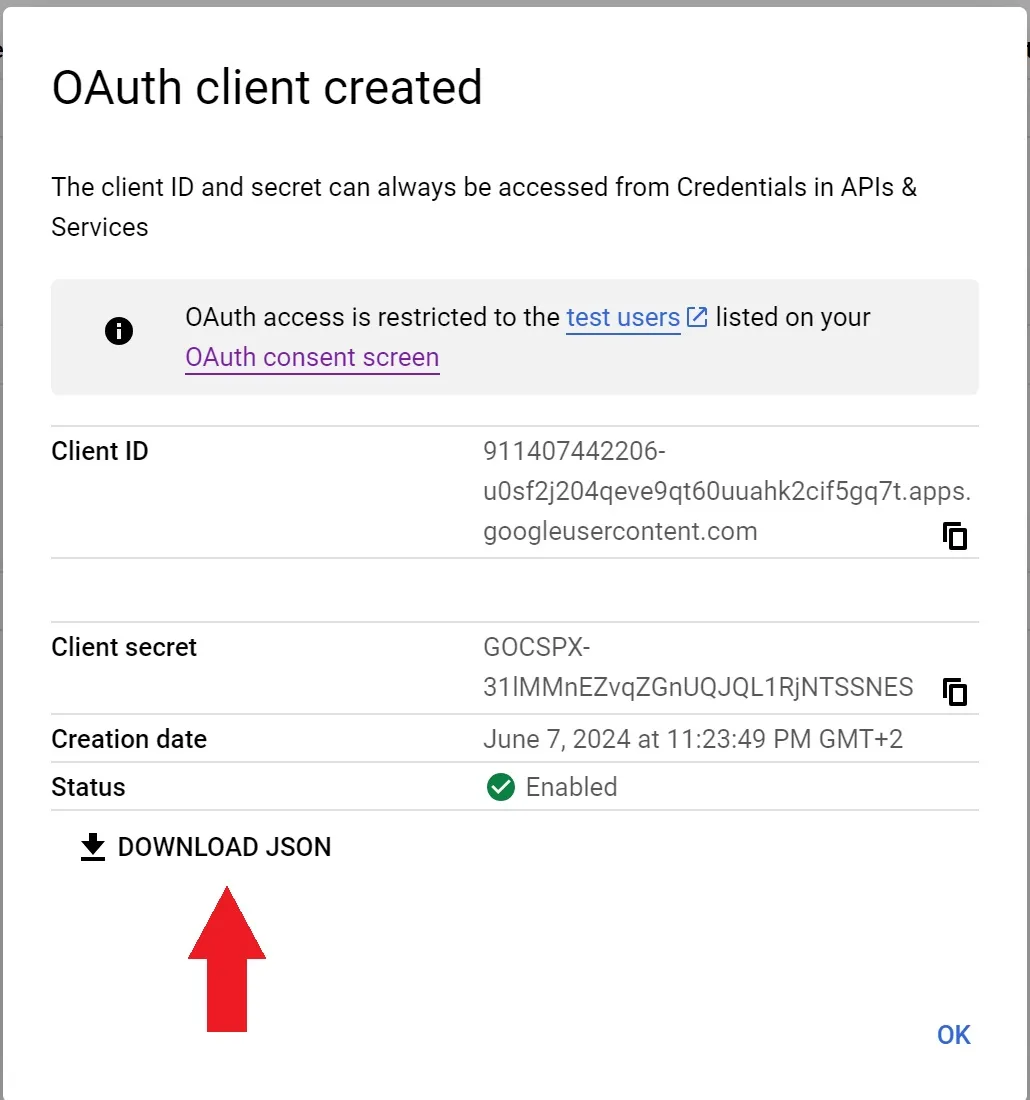Click the info icon in the banner

[x=119, y=331]
